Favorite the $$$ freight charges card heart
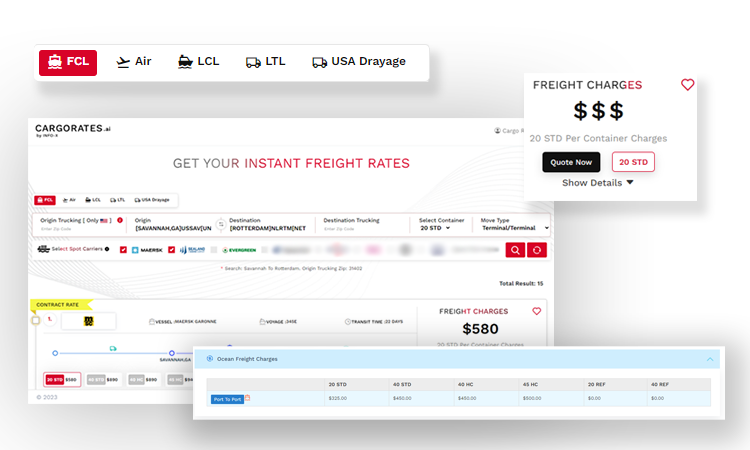Image resolution: width=750 pixels, height=450 pixels. point(687,85)
